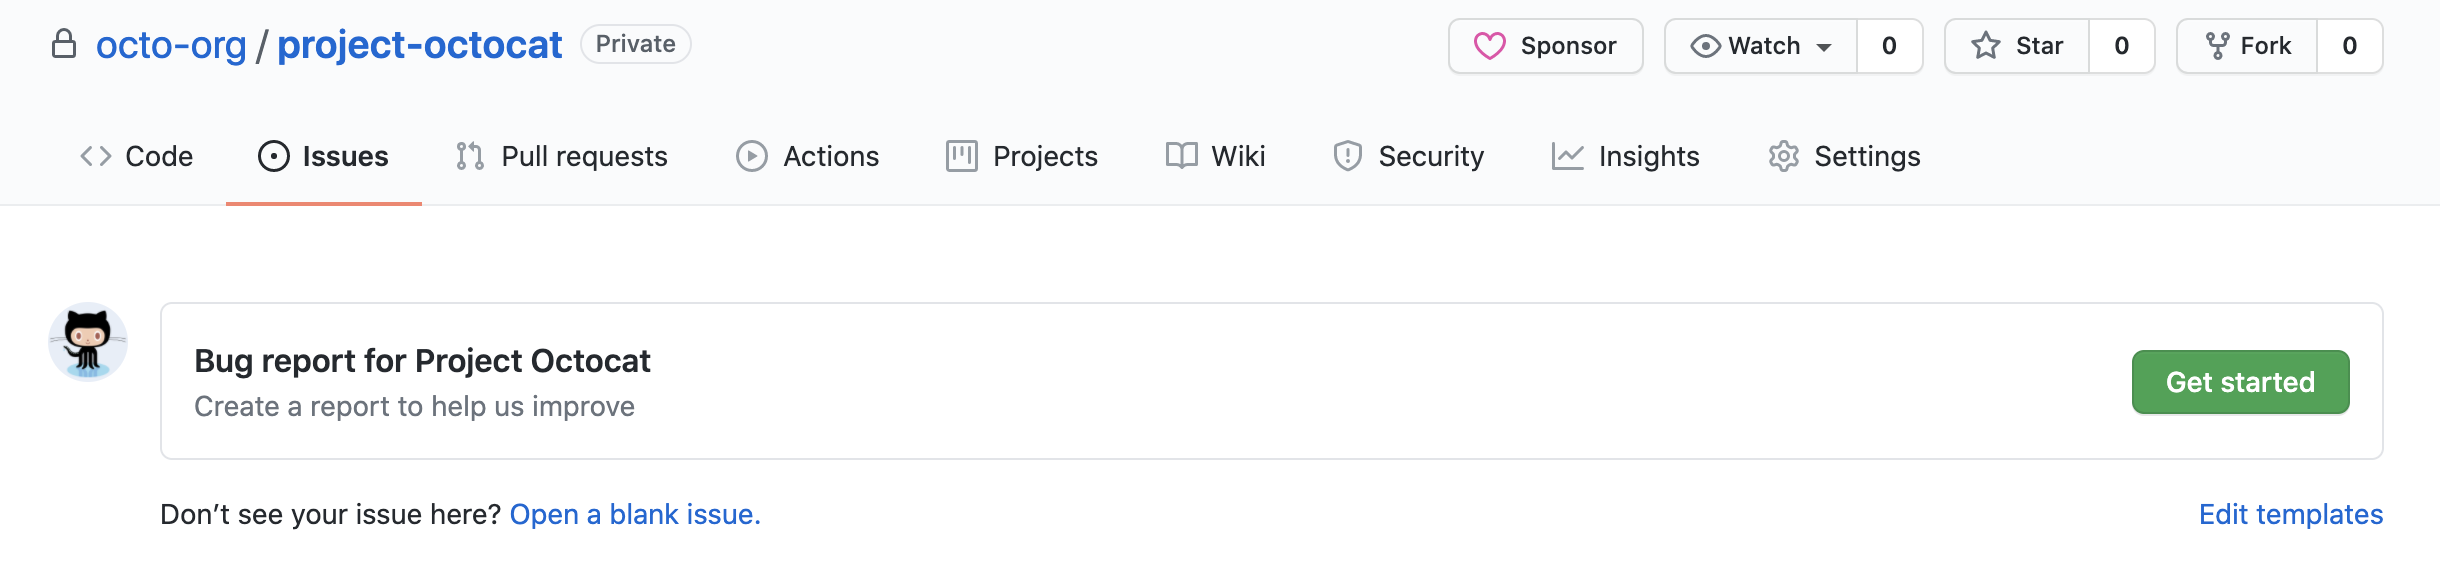Click the private repository lock icon
This screenshot has height=568, width=2440.
tap(64, 44)
